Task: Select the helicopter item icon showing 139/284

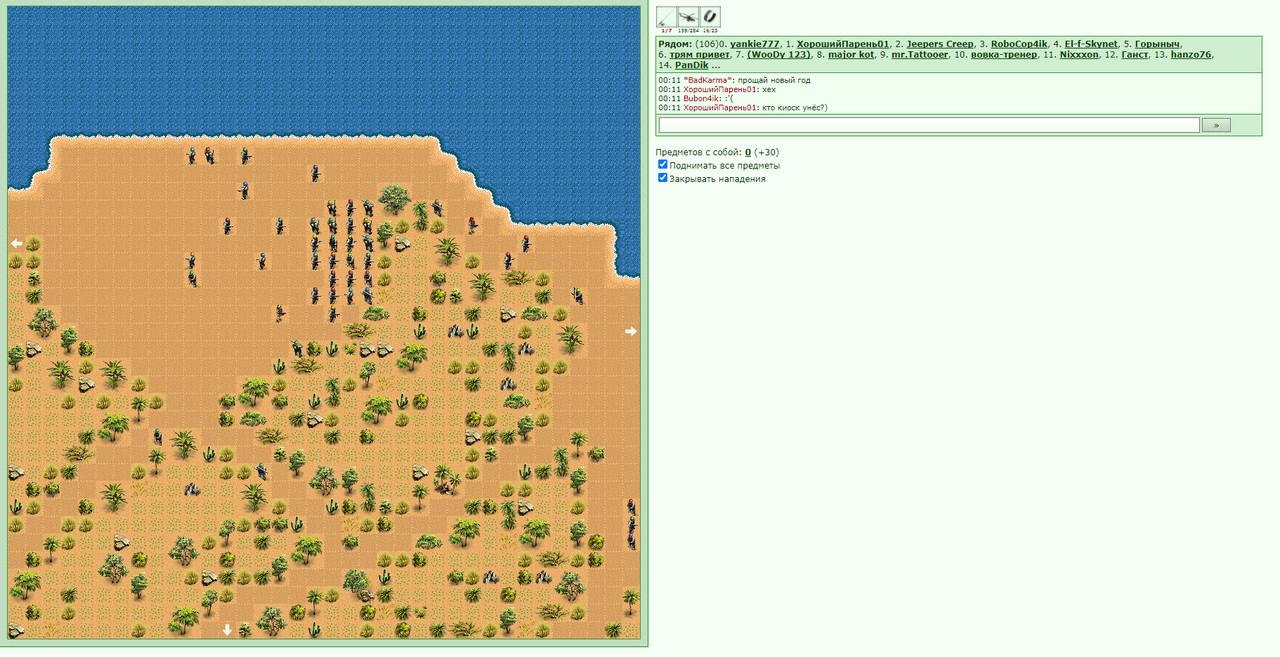Action: click(x=688, y=16)
